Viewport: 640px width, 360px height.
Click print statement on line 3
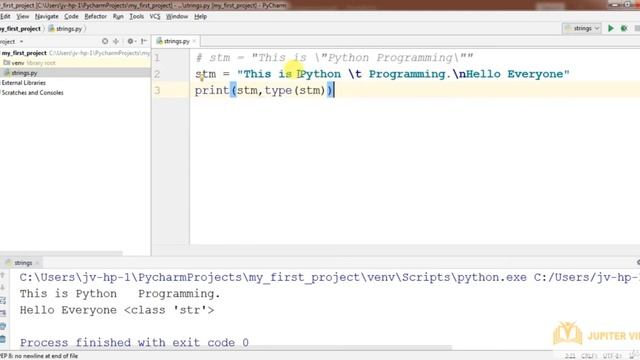[264, 91]
